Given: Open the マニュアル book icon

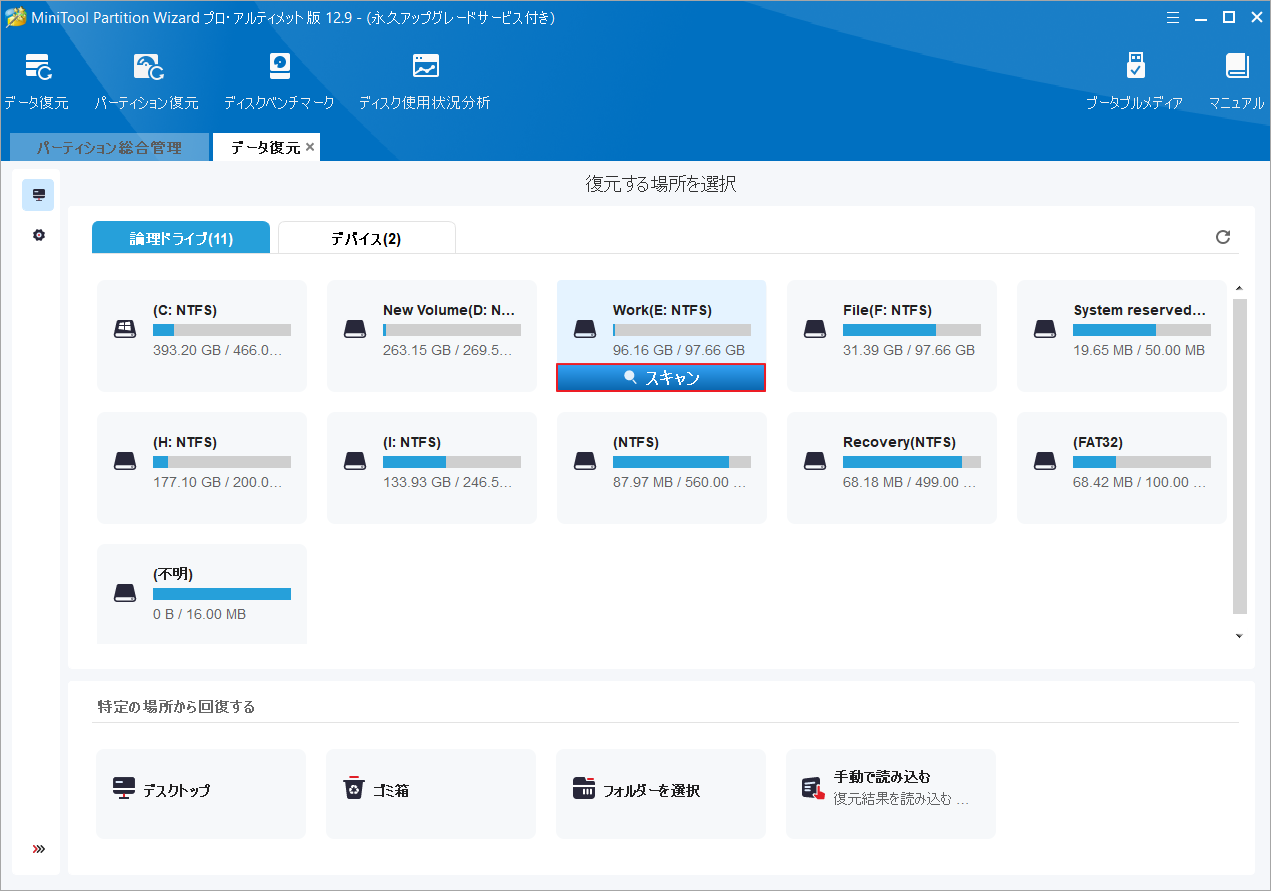Looking at the screenshot, I should (1237, 68).
